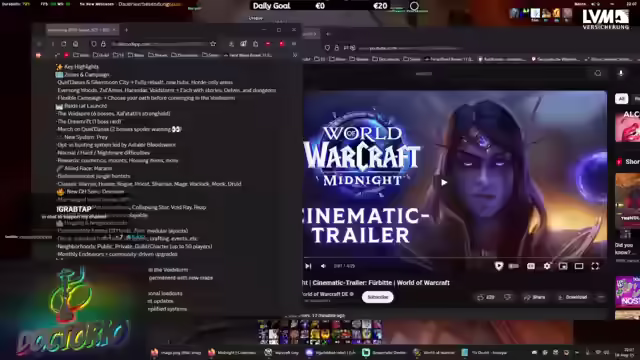
Task: Dislike the cinematic trailer video
Action: pos(507,297)
